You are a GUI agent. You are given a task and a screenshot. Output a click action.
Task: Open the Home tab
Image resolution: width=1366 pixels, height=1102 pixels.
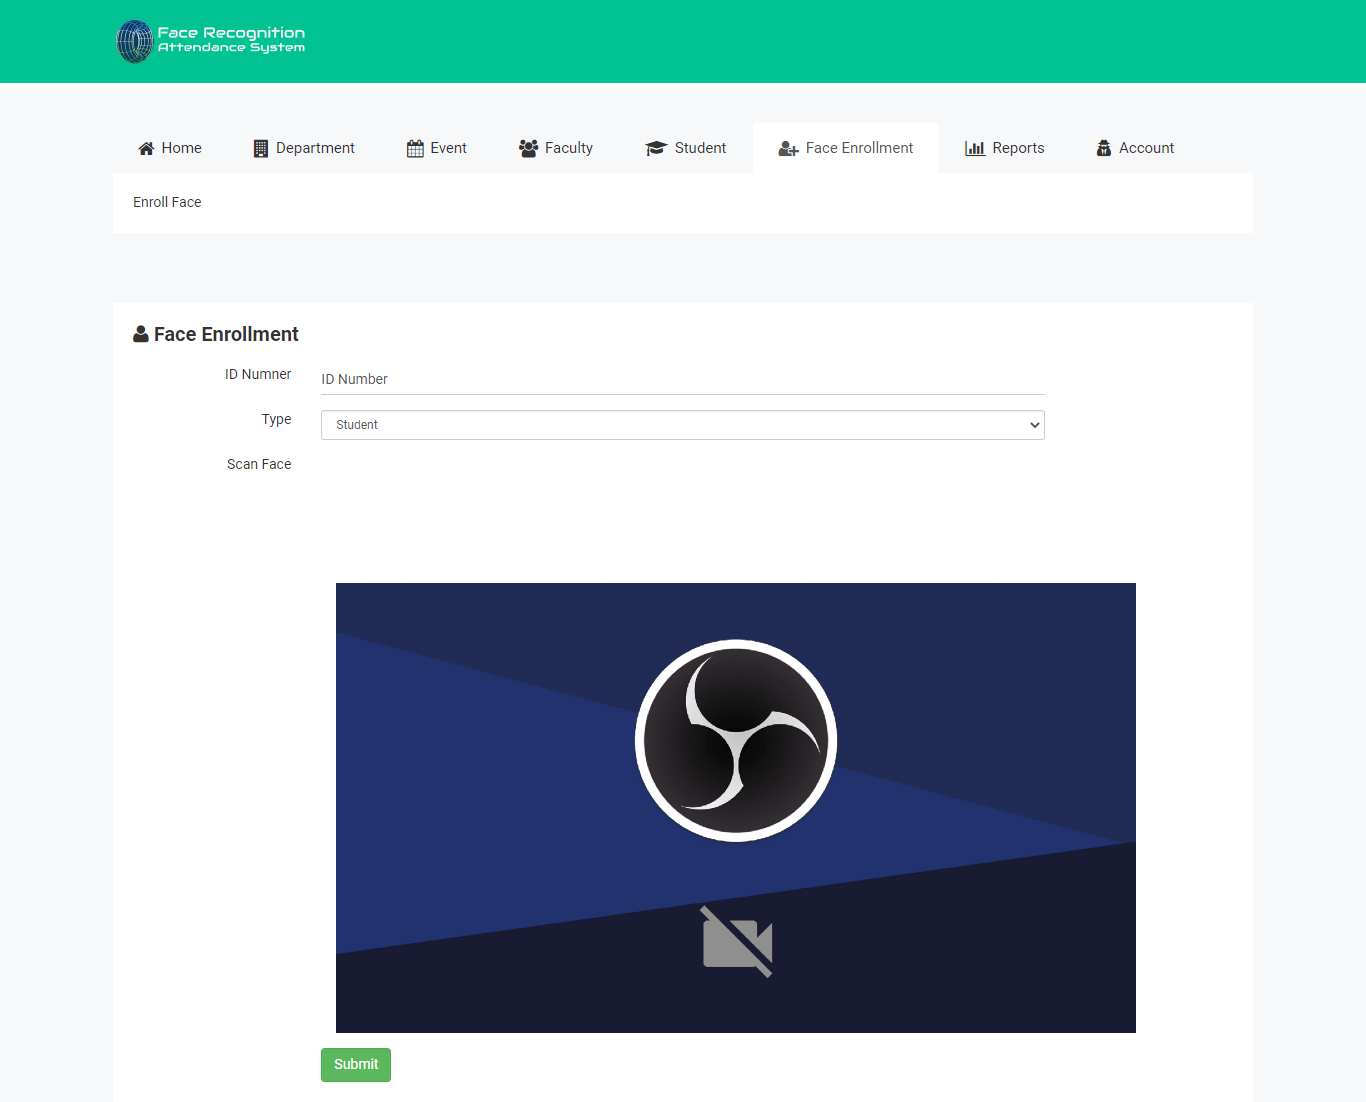170,148
